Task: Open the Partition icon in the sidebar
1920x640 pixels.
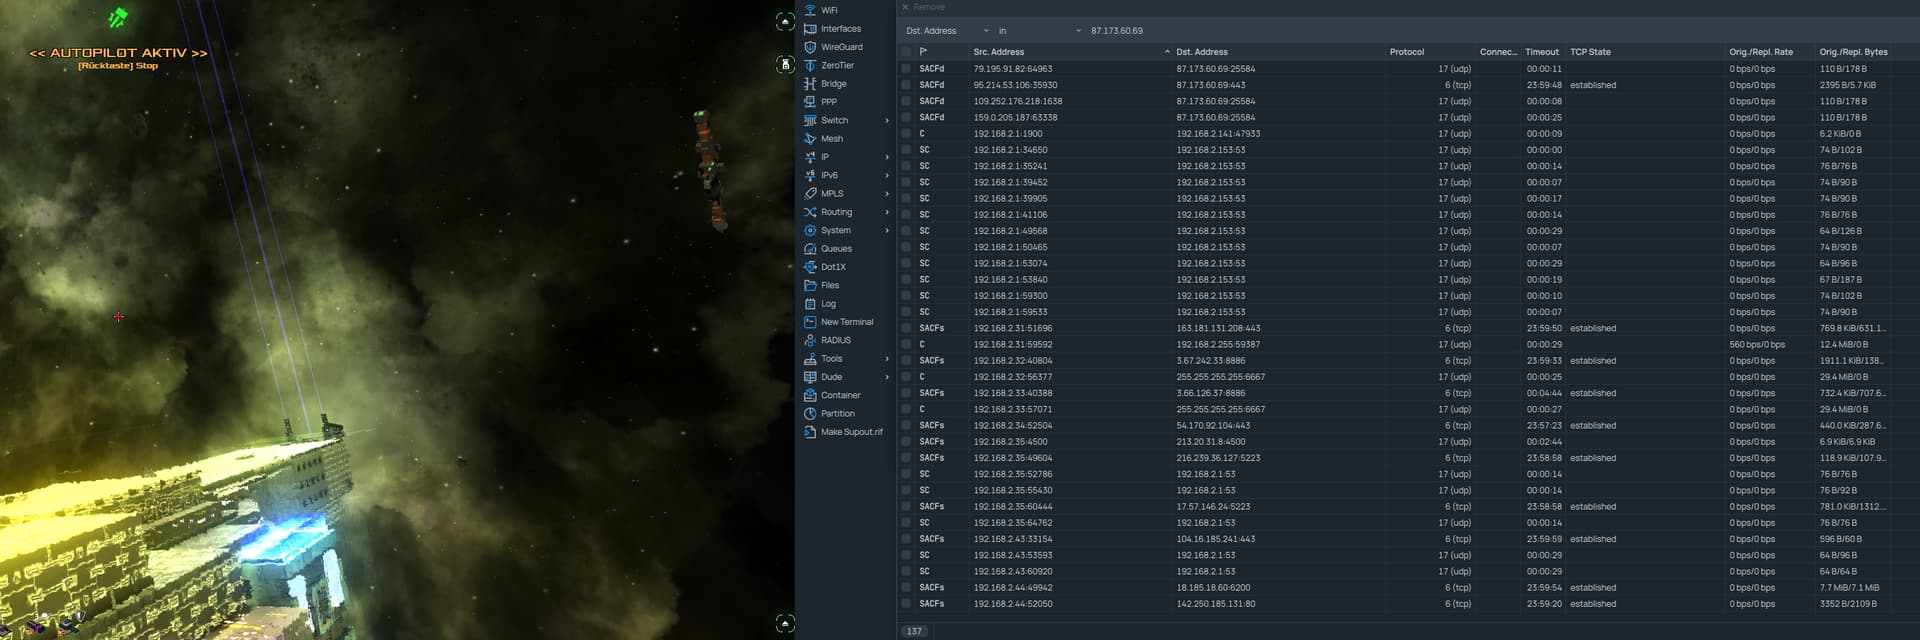Action: point(810,414)
